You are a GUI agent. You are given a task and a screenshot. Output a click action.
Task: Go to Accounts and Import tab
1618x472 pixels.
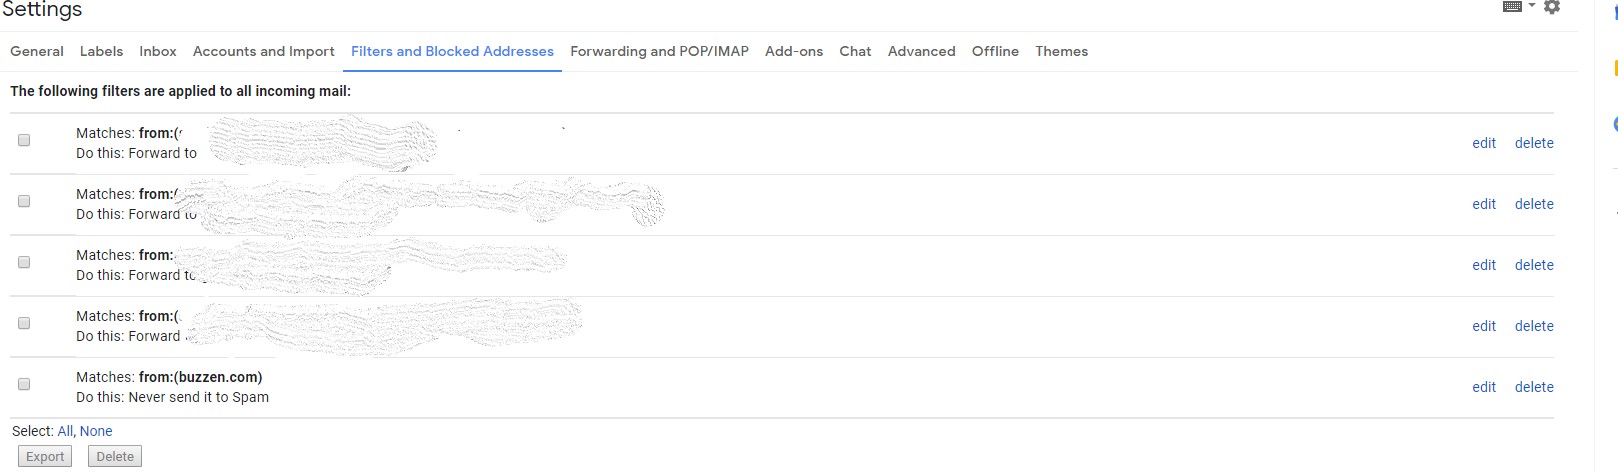click(x=263, y=51)
